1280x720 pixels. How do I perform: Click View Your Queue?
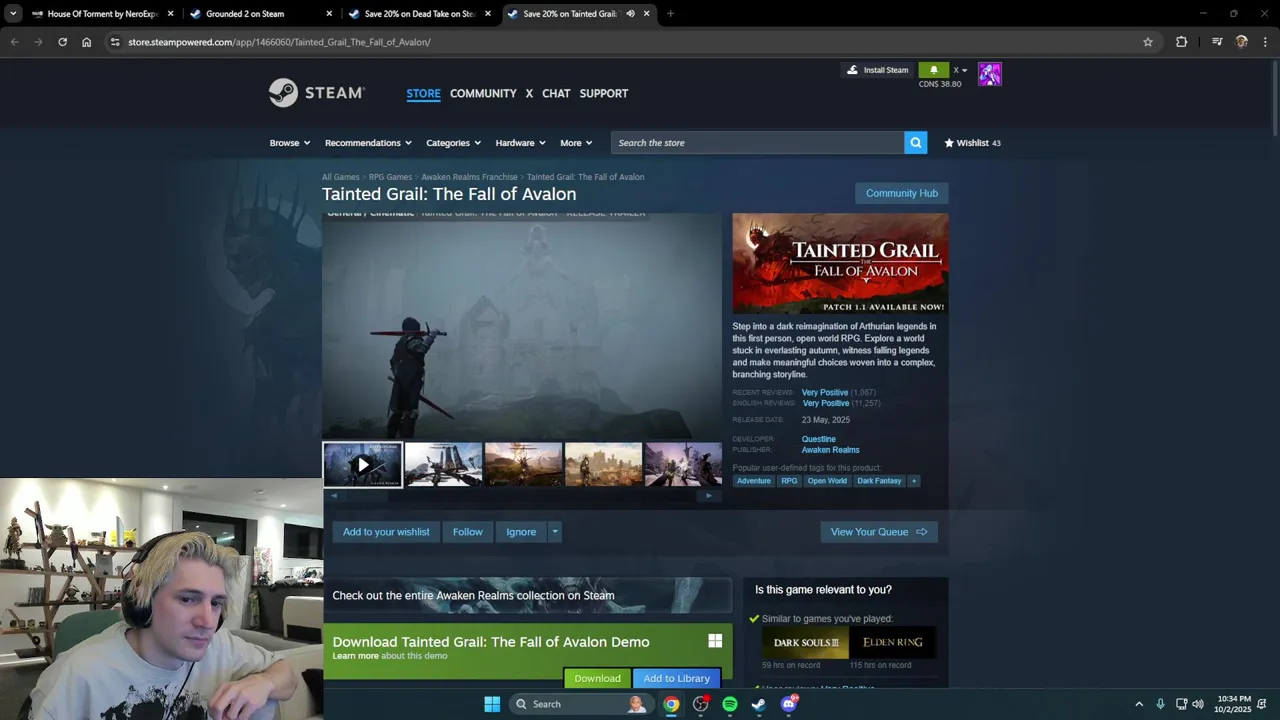(879, 532)
